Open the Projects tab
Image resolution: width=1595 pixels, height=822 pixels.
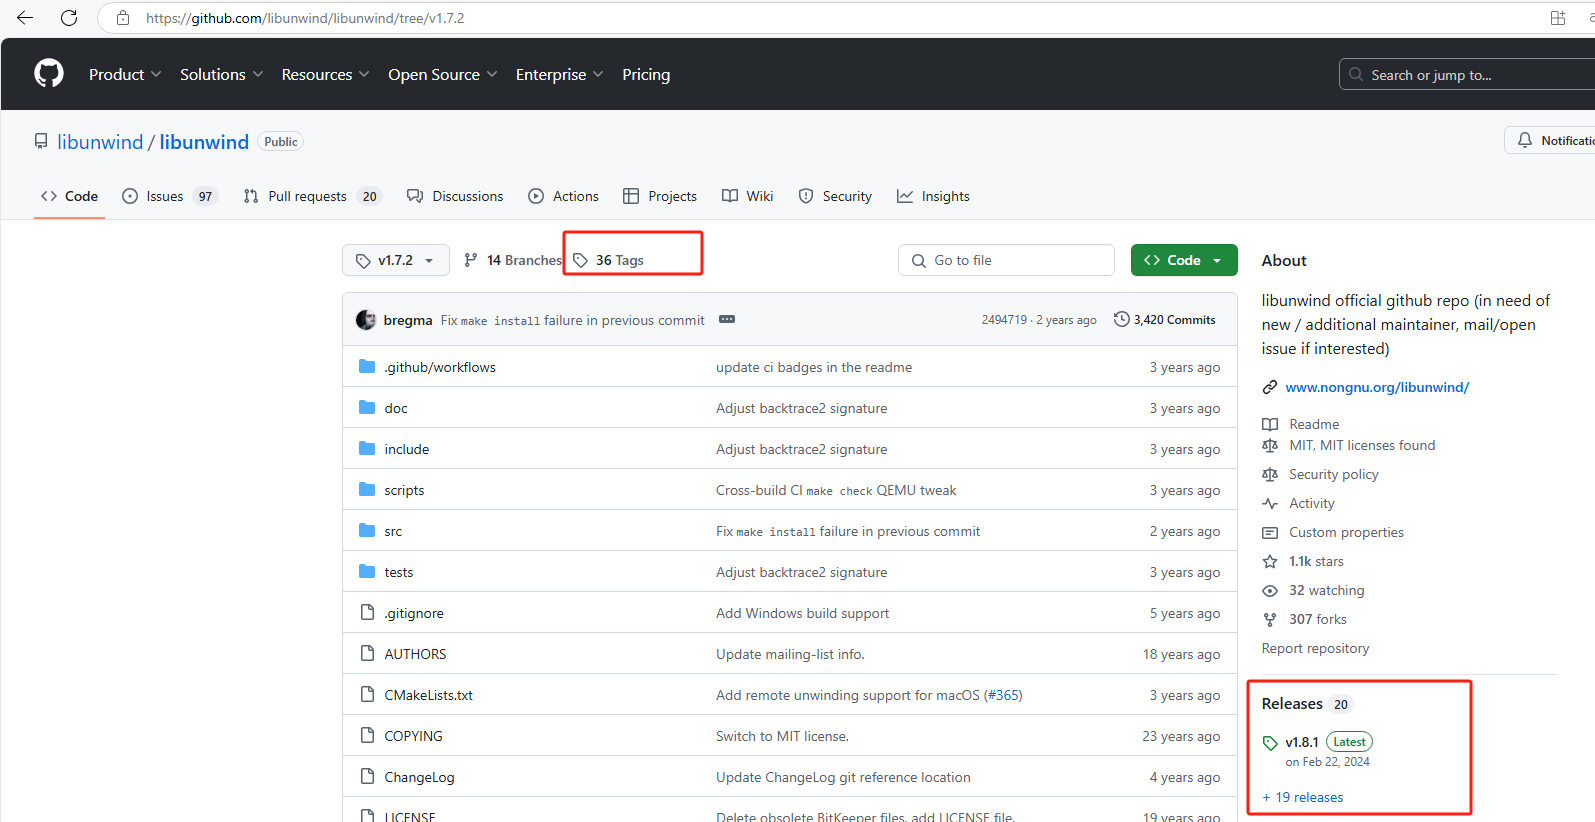click(x=660, y=196)
